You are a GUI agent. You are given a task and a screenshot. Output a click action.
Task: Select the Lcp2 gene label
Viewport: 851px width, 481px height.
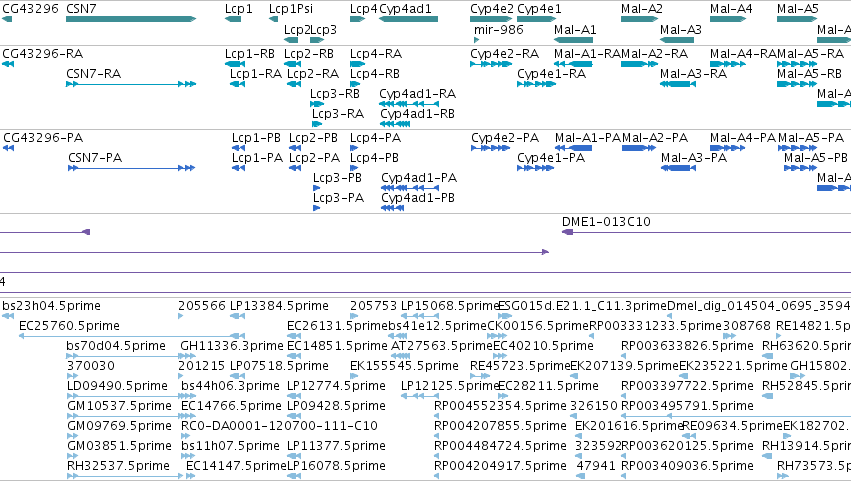click(x=297, y=29)
